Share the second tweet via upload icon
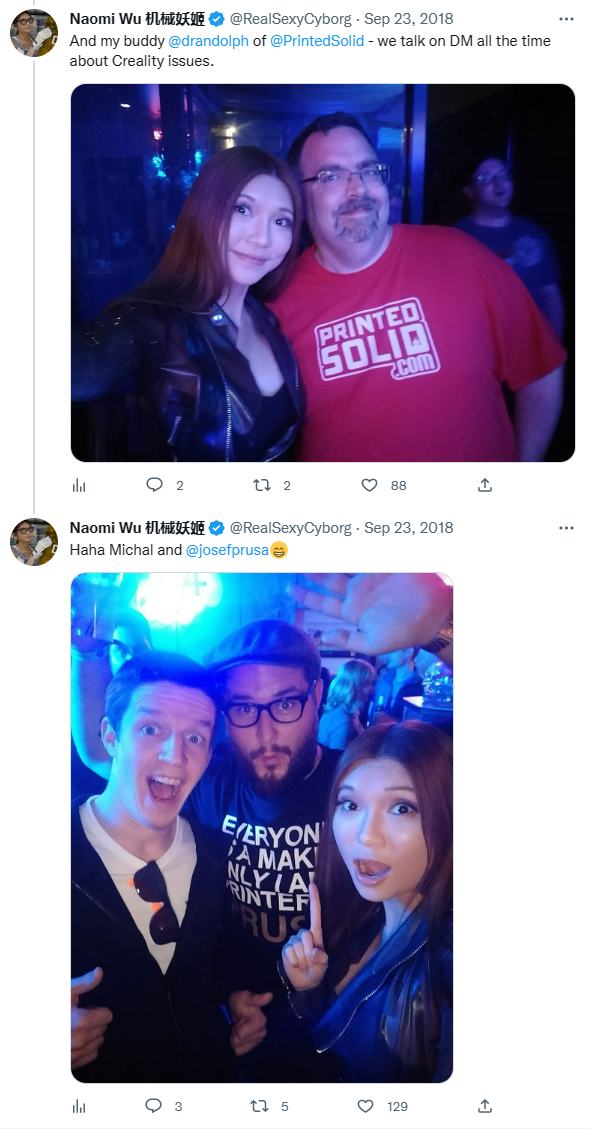The height and width of the screenshot is (1131, 590). [485, 1105]
